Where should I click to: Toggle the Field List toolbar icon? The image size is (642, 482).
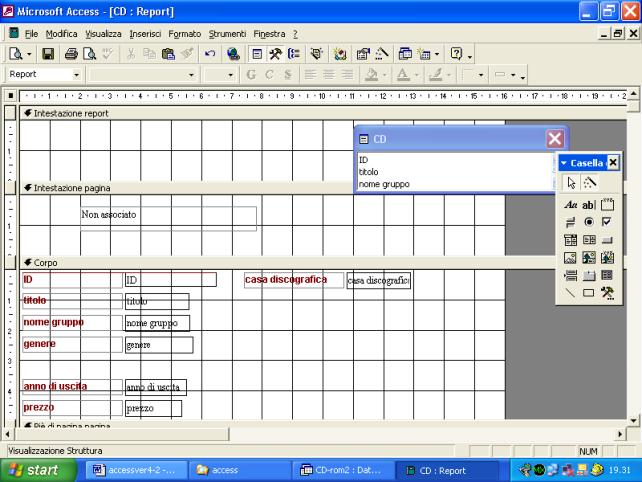pos(257,54)
